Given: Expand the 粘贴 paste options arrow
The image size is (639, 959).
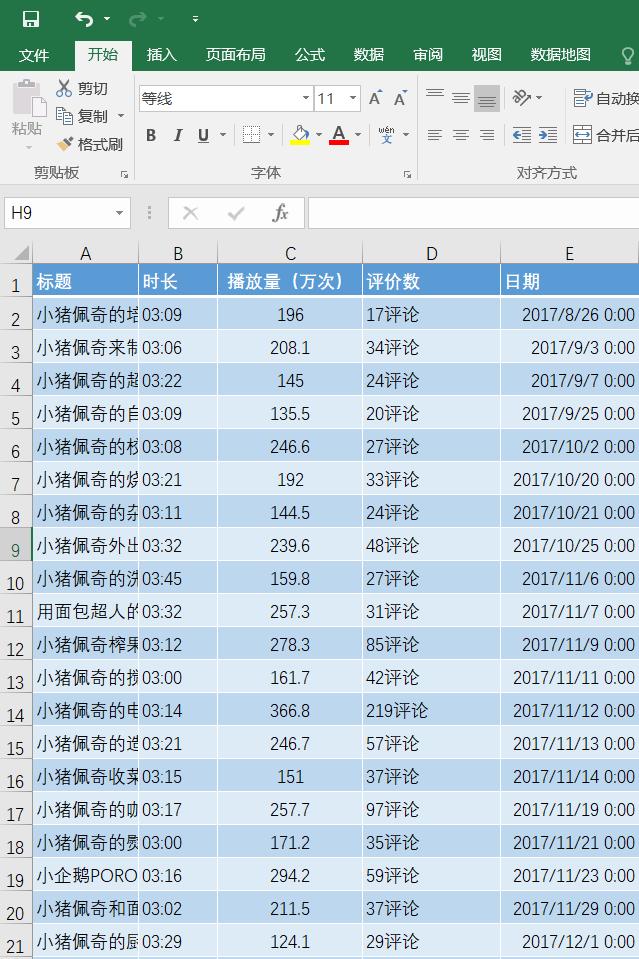Looking at the screenshot, I should 28,147.
